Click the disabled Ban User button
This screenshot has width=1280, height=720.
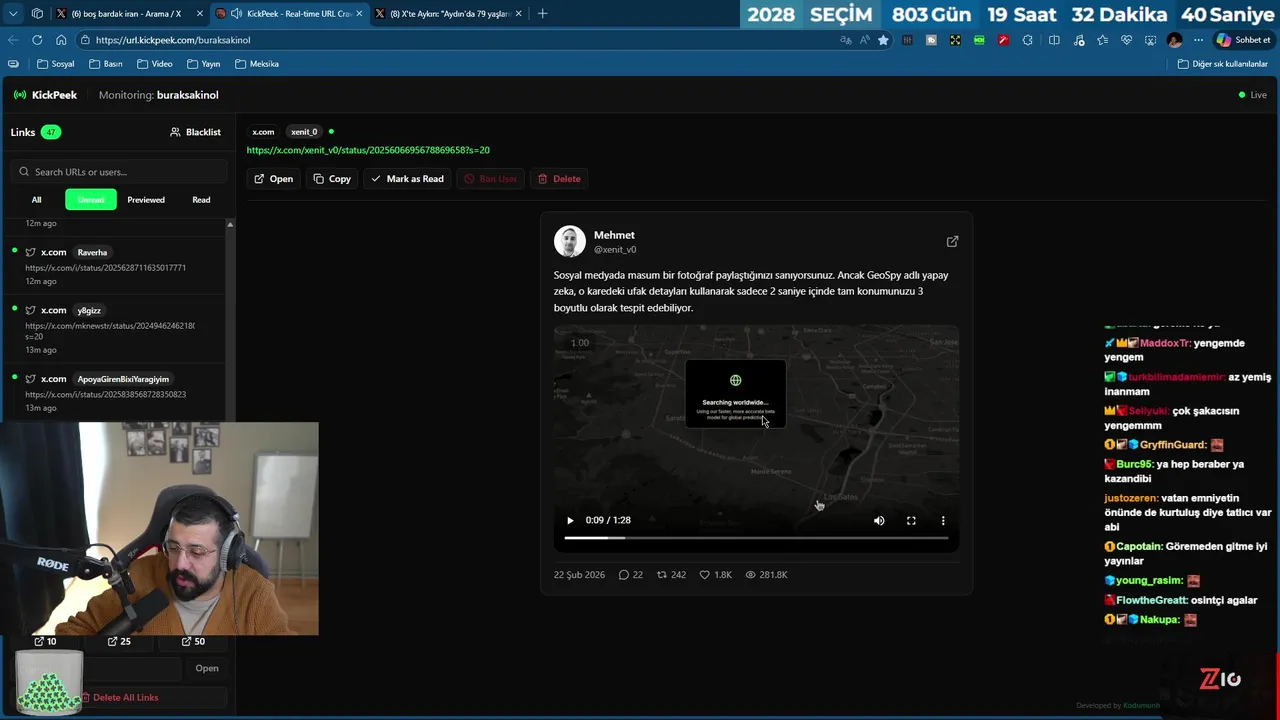coord(491,179)
